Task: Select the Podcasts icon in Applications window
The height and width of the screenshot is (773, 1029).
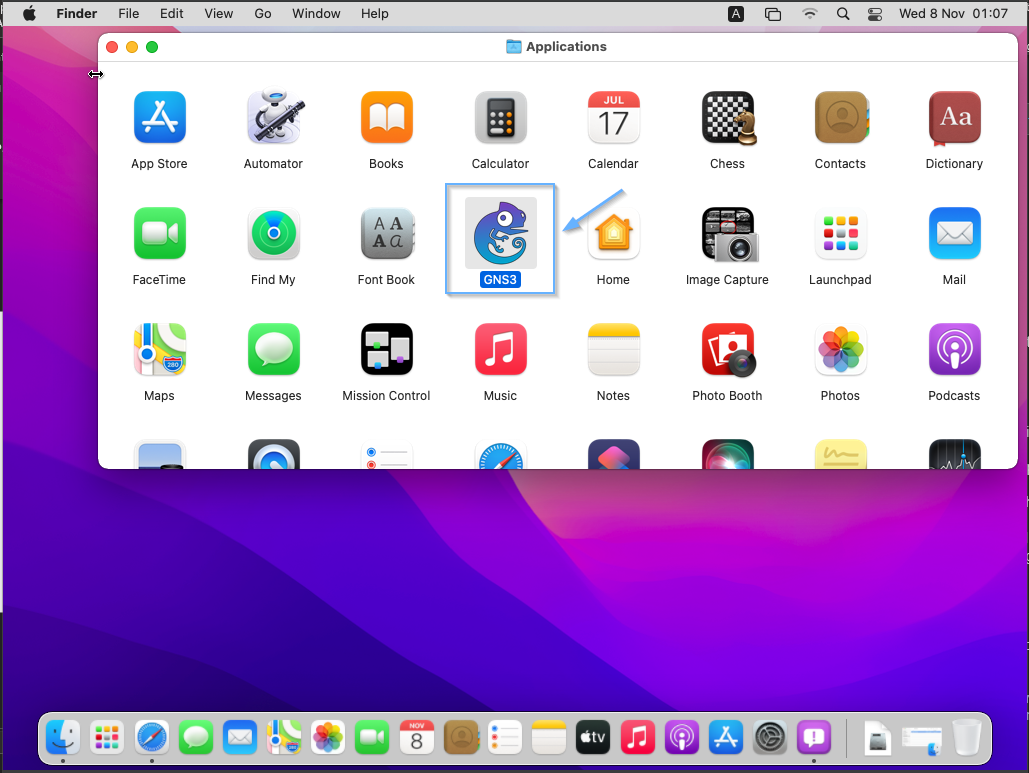Action: (x=954, y=350)
